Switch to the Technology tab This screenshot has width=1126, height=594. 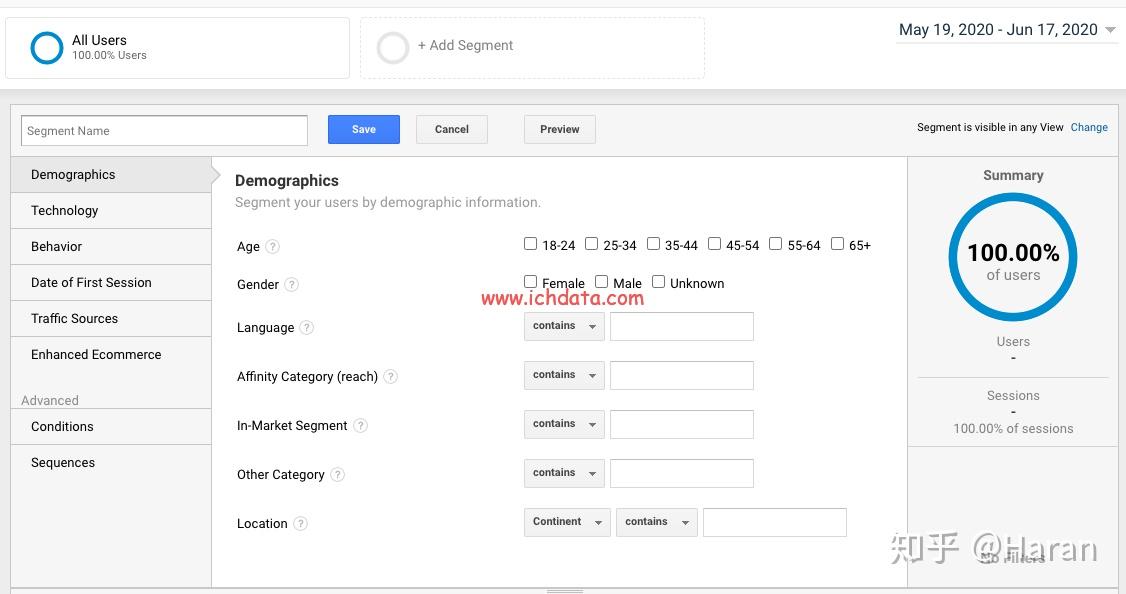[x=65, y=210]
